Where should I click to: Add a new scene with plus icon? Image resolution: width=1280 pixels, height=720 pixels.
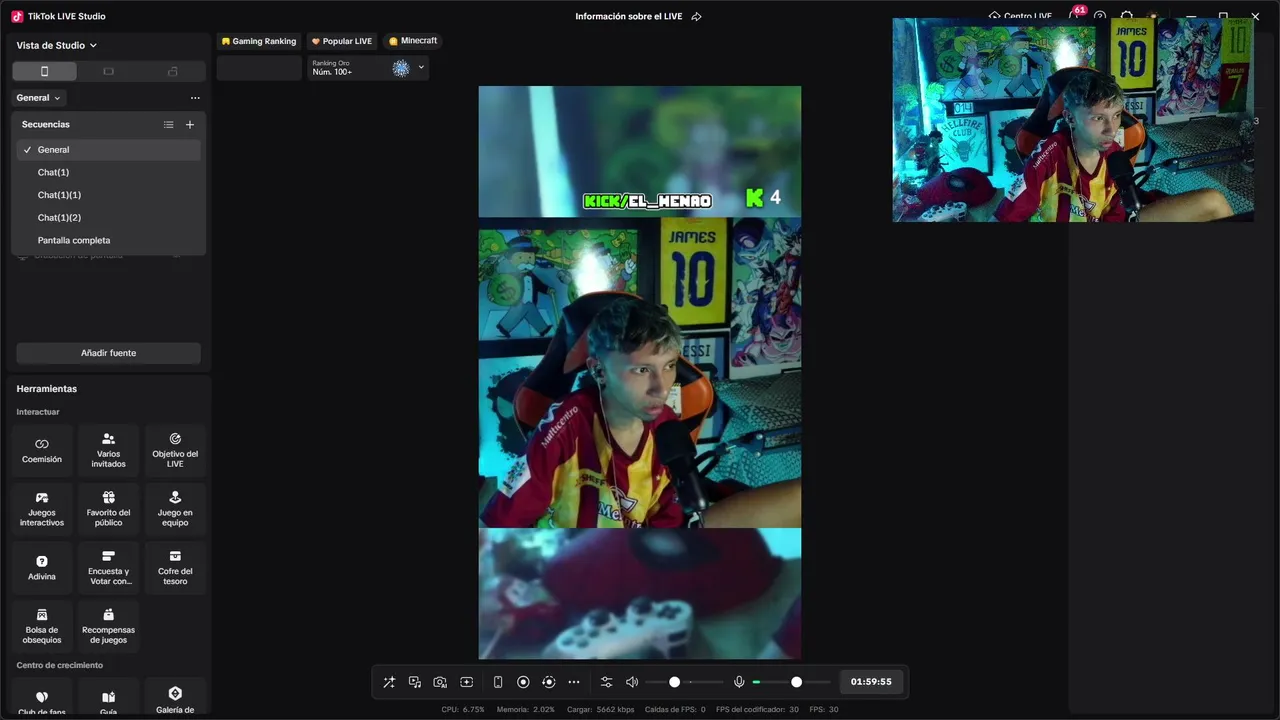click(190, 125)
